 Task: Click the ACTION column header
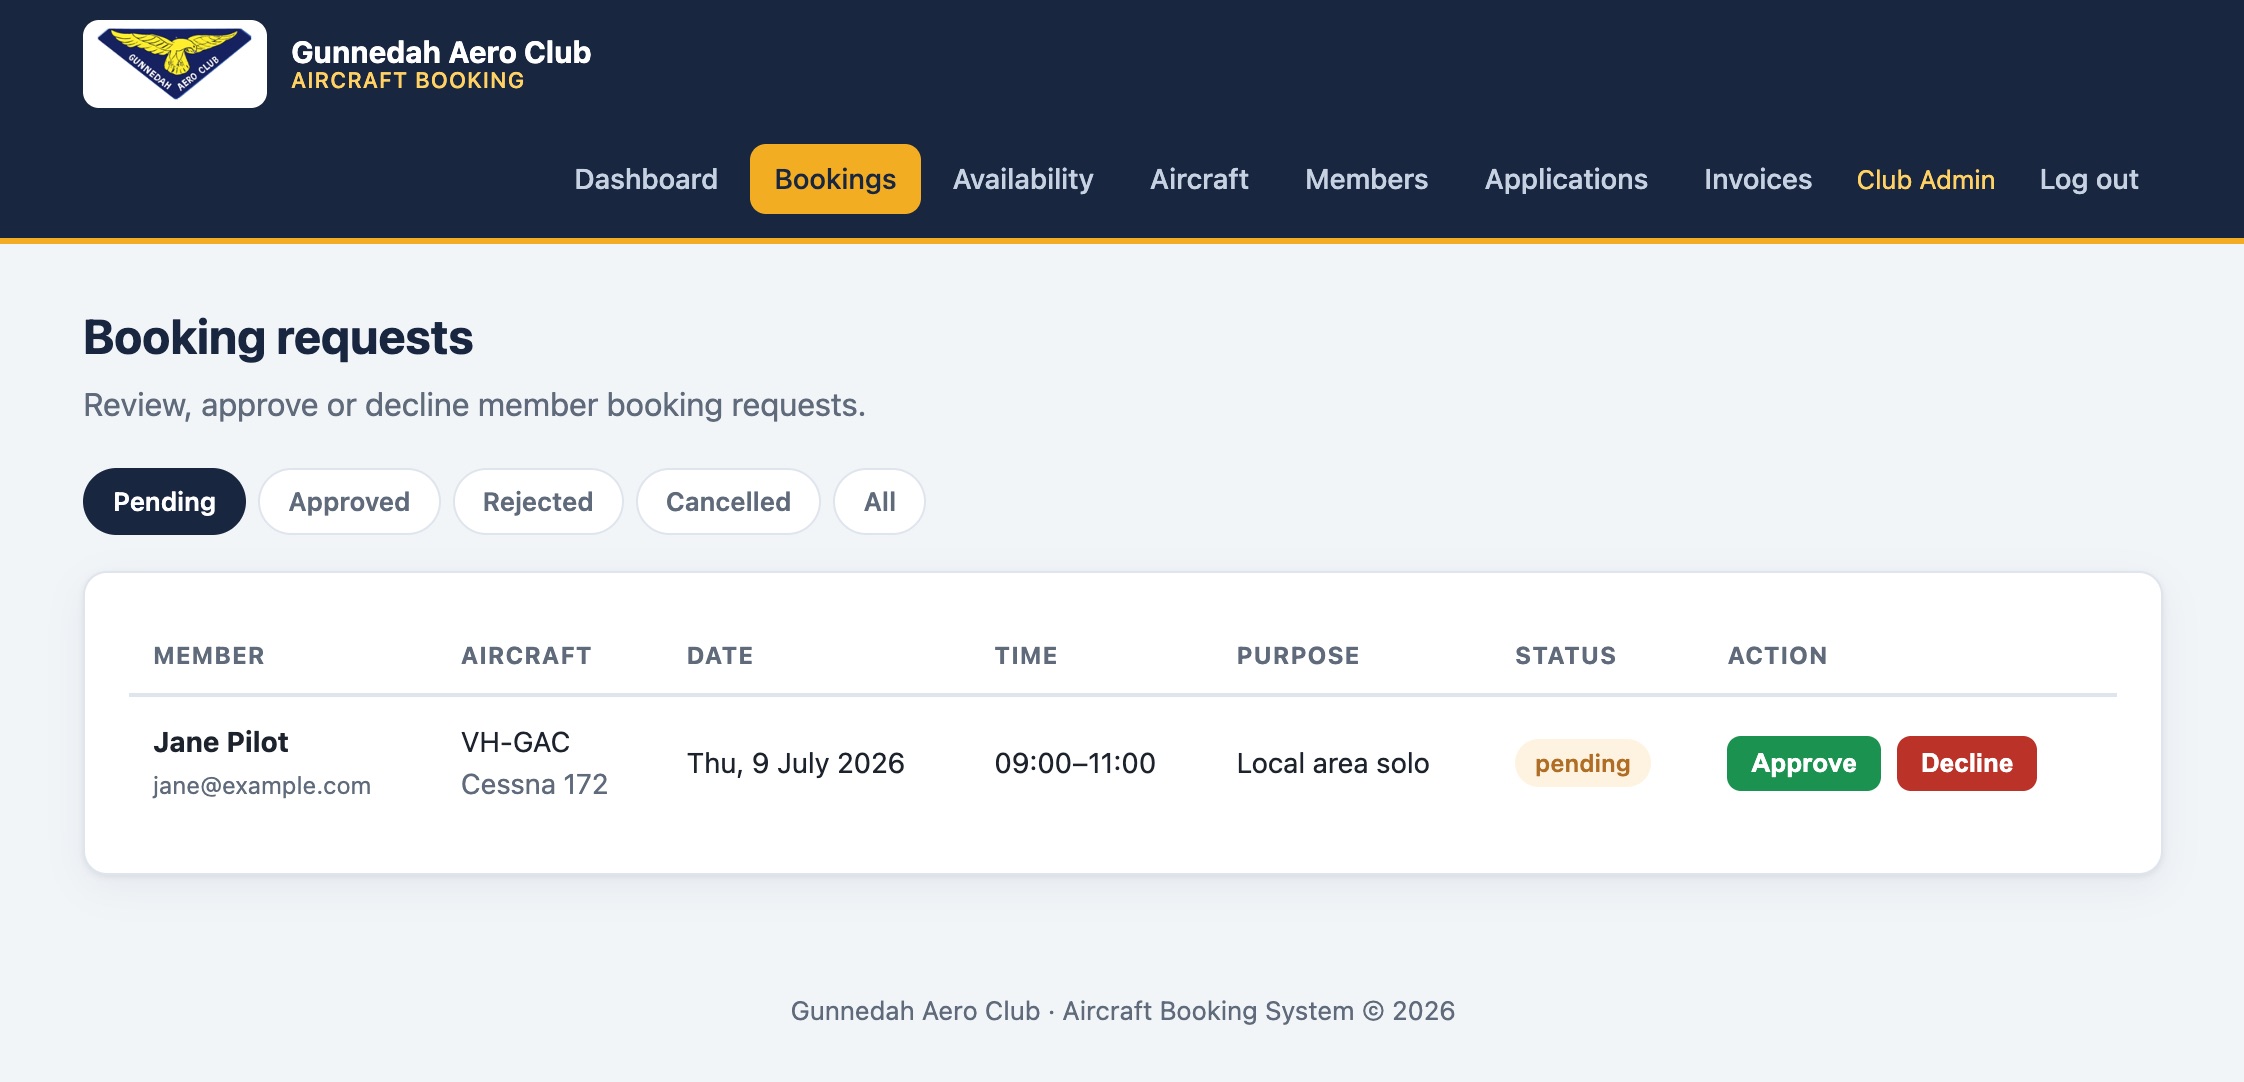click(x=1777, y=656)
